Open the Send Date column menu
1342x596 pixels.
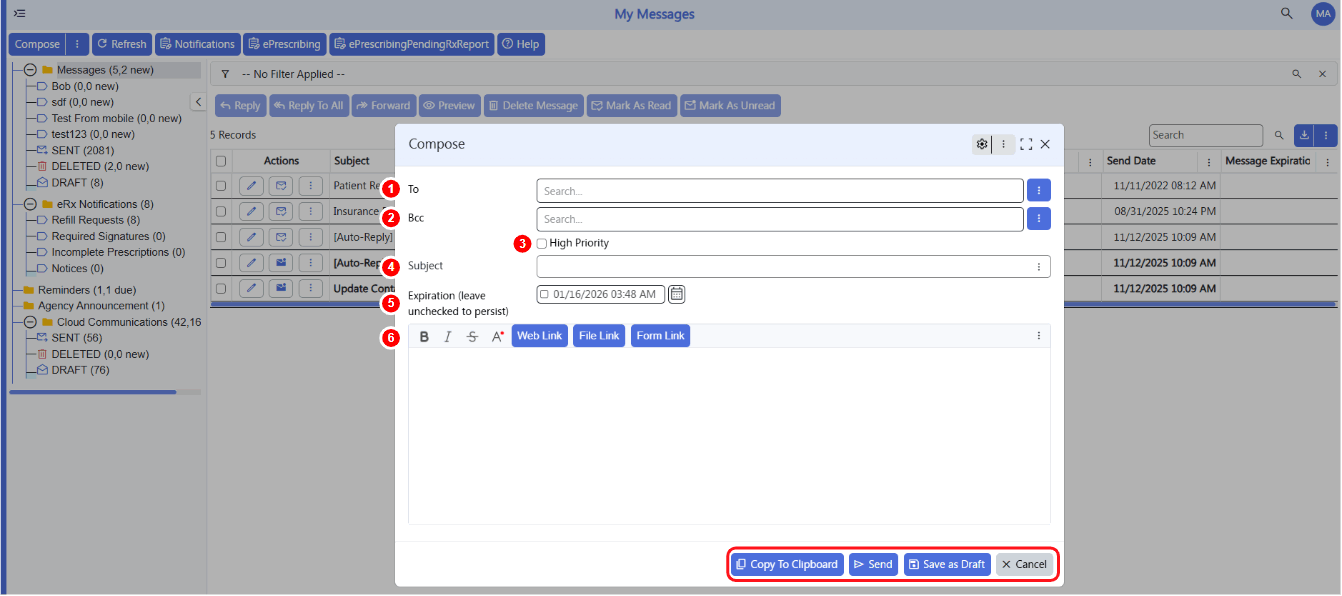[1209, 161]
